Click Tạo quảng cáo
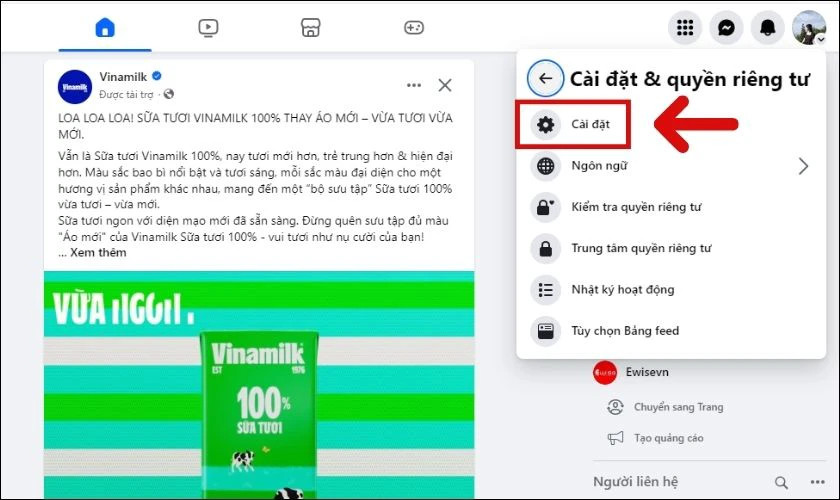The height and width of the screenshot is (500, 840). 669,438
